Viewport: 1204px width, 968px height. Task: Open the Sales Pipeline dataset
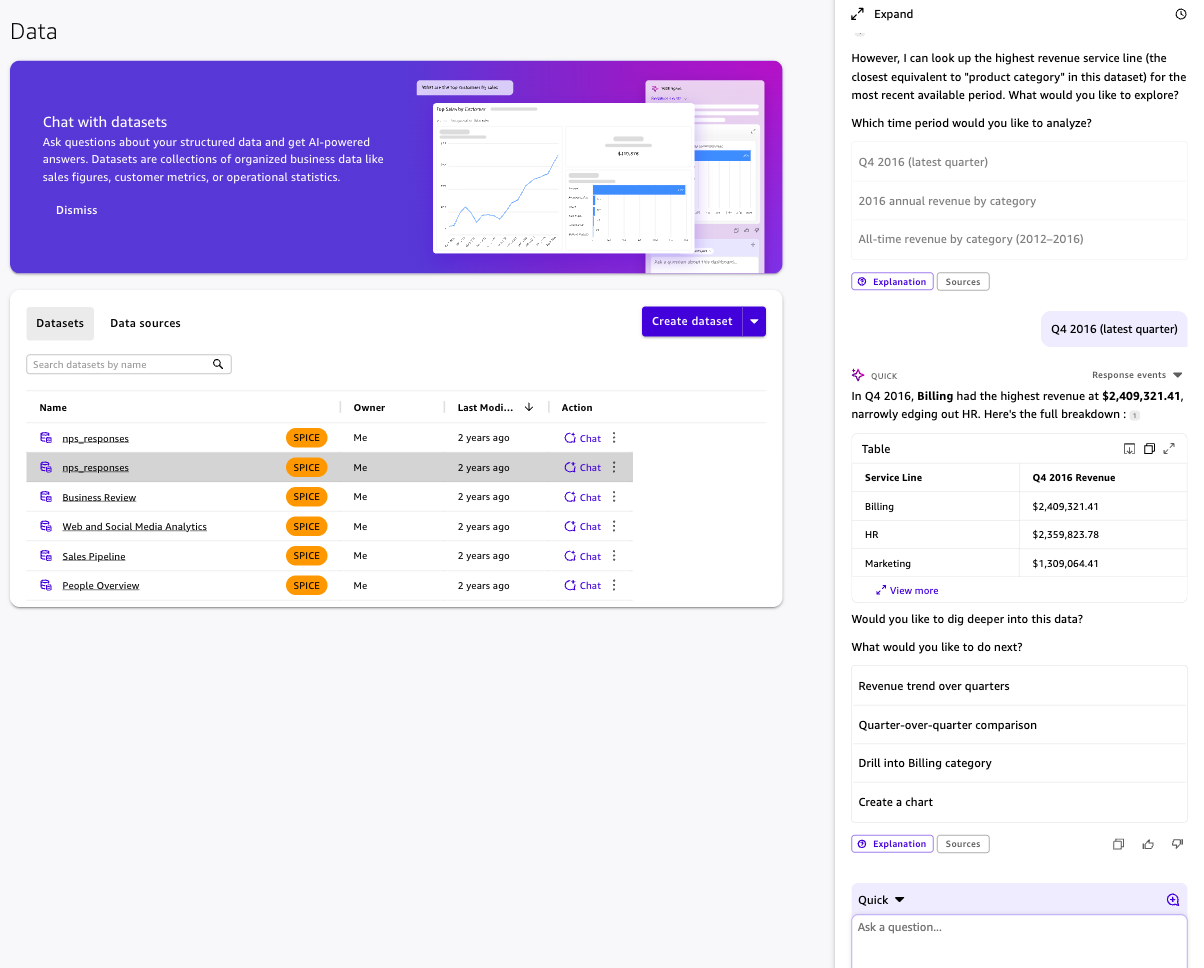[x=94, y=556]
